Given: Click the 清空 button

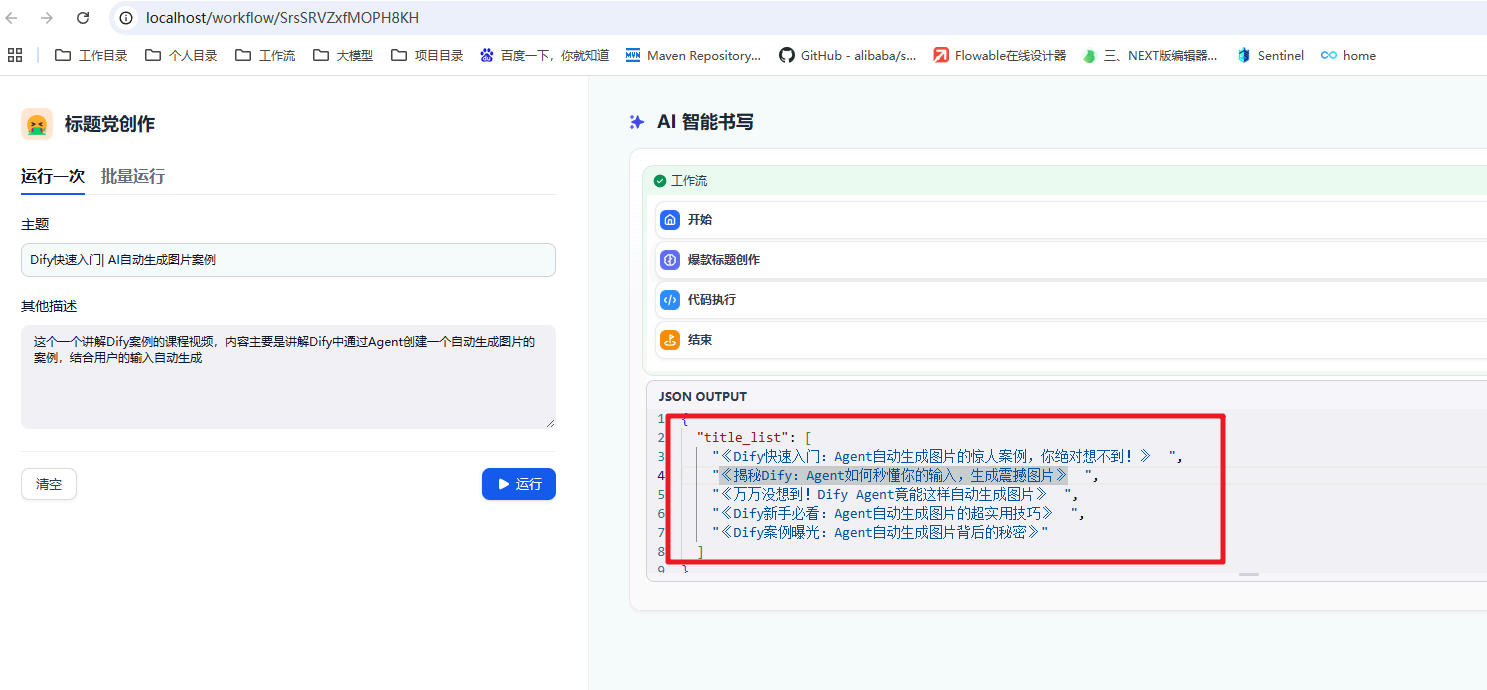Looking at the screenshot, I should point(49,484).
